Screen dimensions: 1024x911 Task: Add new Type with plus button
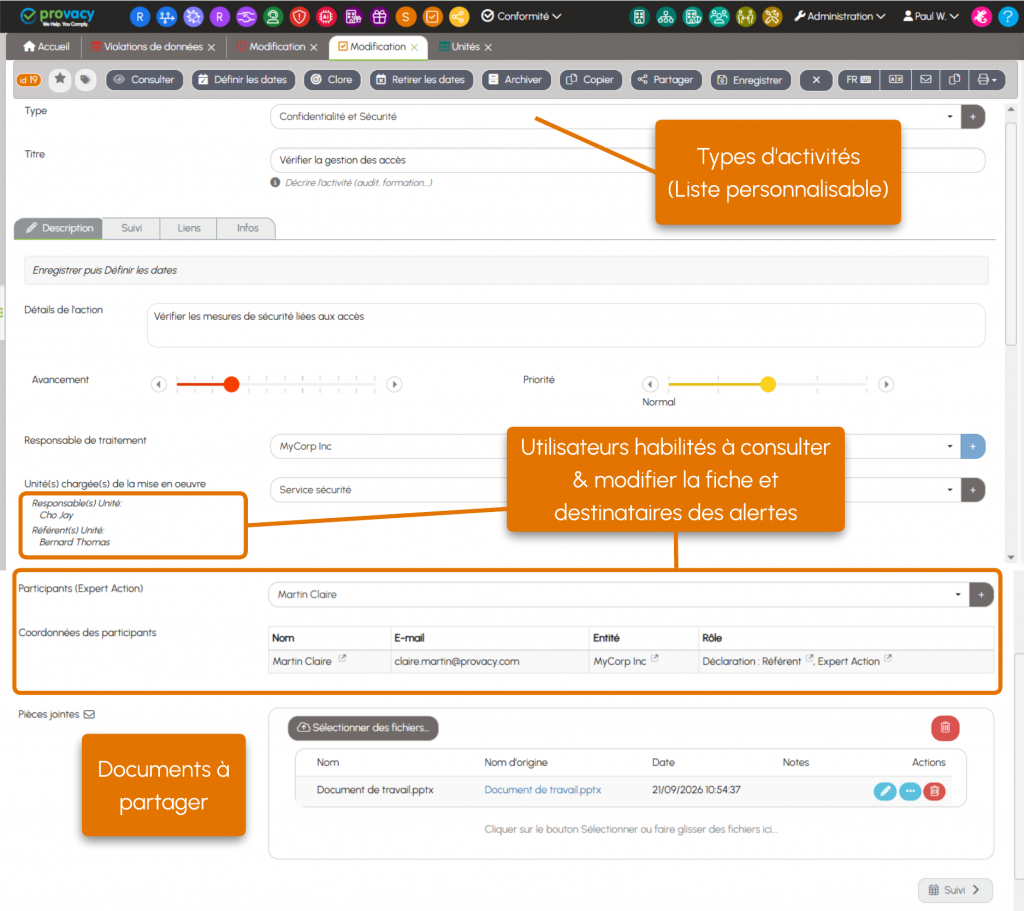coord(972,117)
